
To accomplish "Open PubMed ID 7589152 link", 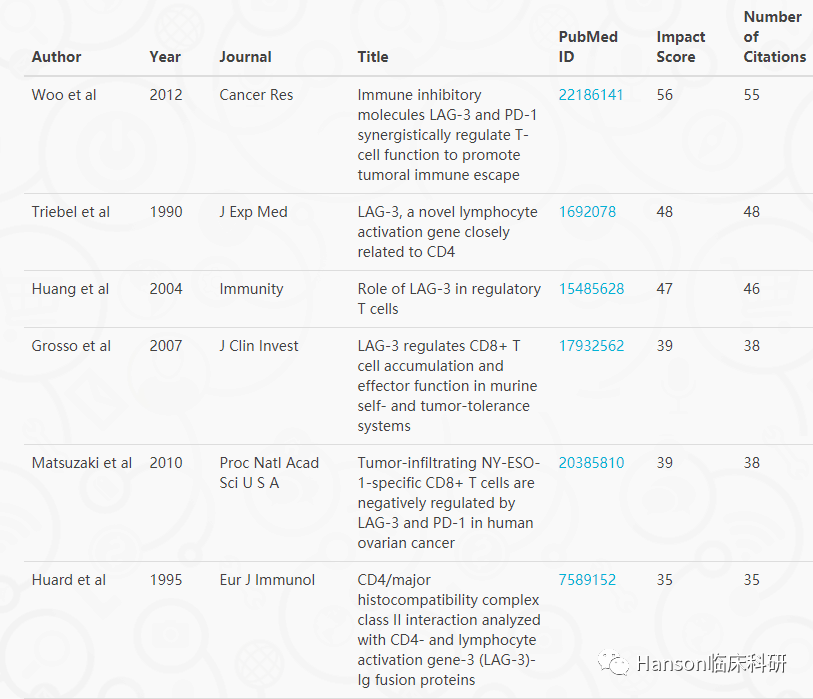I will [x=587, y=580].
